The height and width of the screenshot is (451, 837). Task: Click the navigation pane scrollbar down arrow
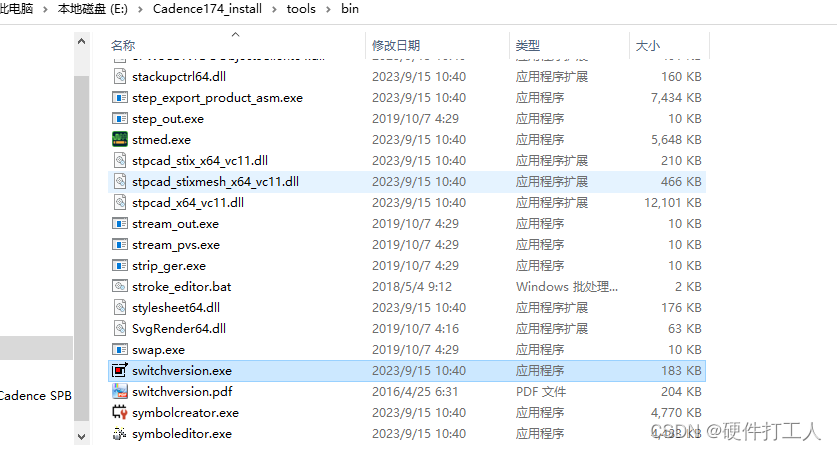pyautogui.click(x=83, y=435)
